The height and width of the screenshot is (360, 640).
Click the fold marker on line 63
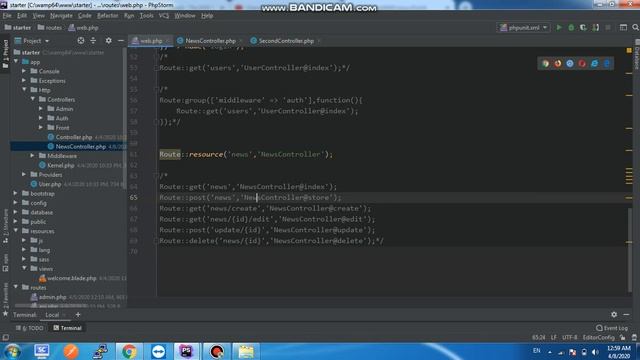[156, 176]
